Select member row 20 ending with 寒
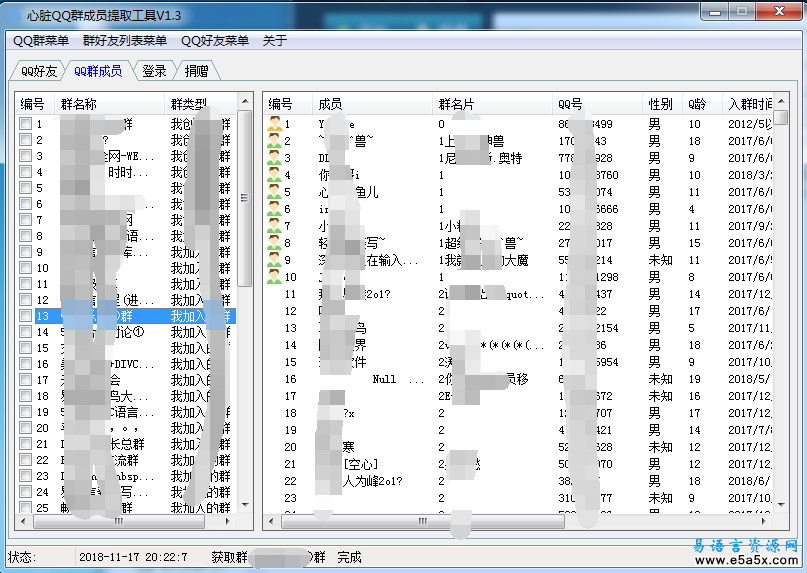807x573 pixels. (519, 447)
